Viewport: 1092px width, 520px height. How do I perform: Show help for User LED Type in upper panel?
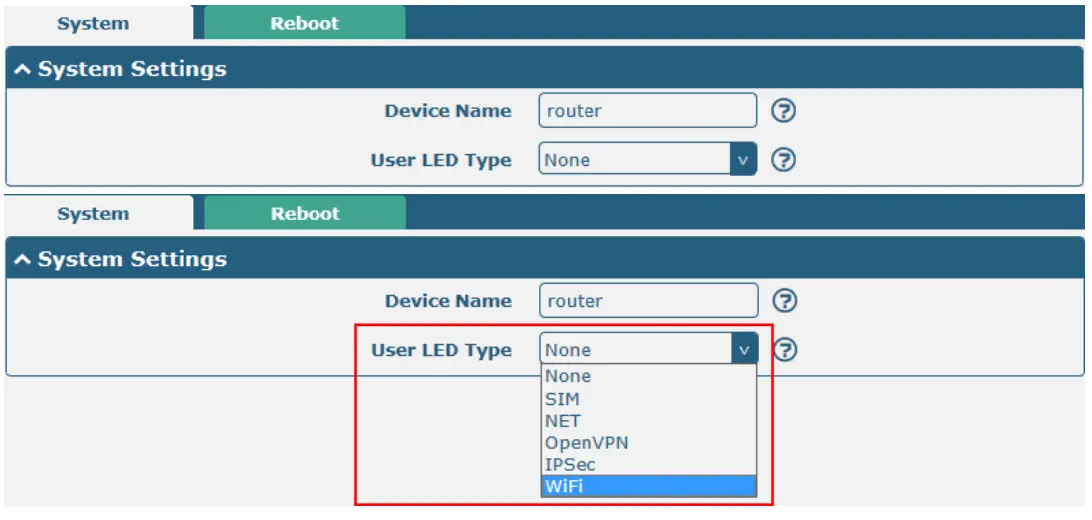tap(784, 160)
